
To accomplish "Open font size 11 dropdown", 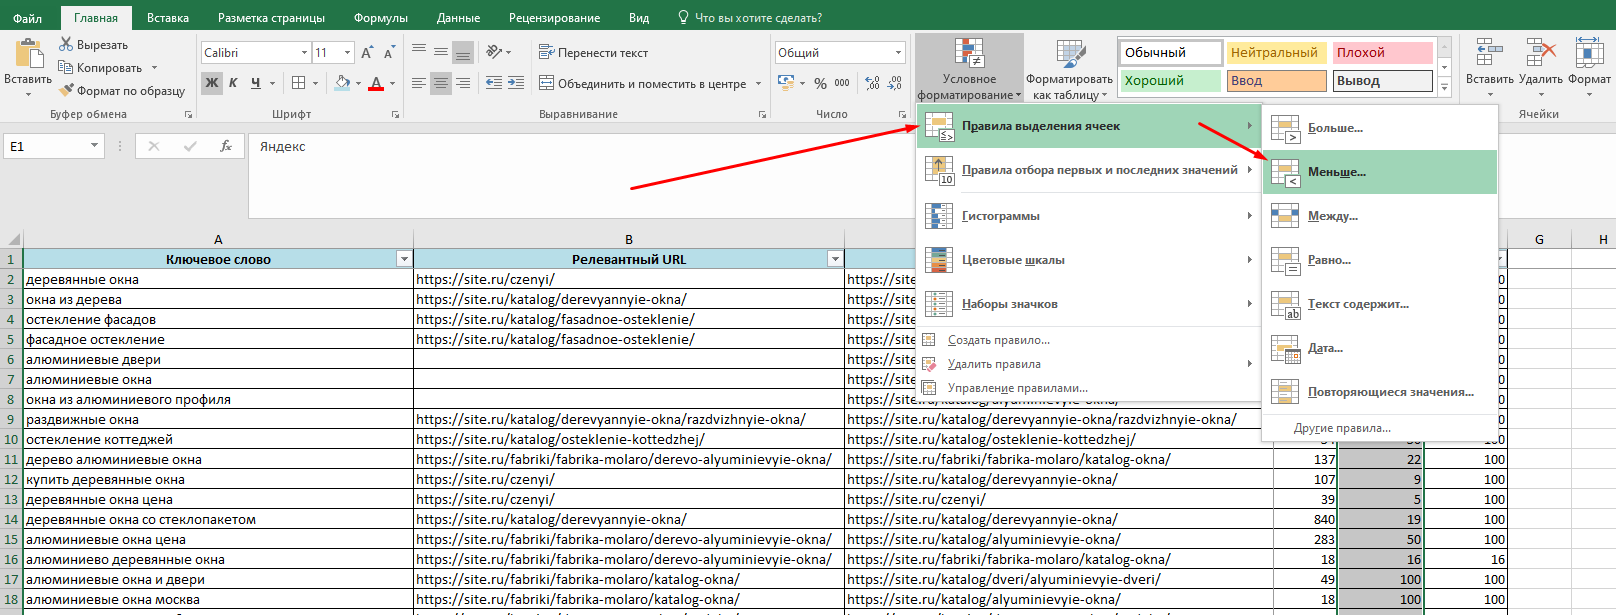I will (347, 52).
